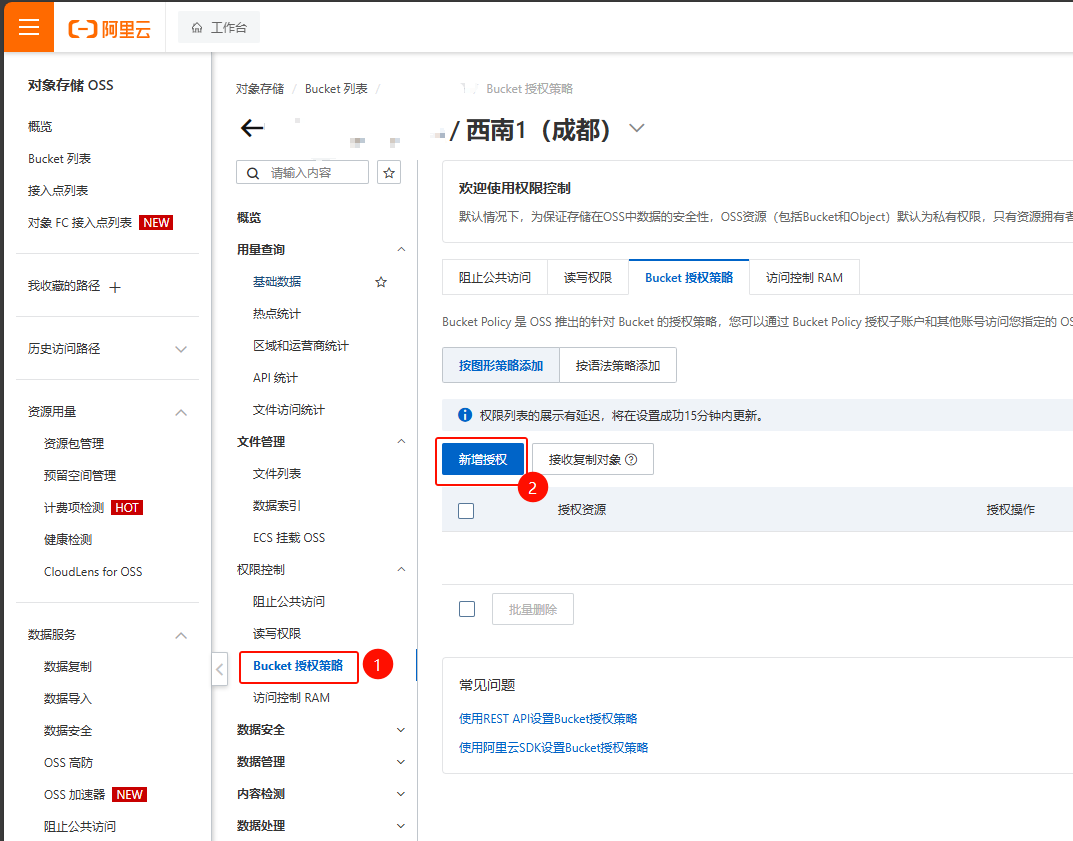
Task: Star the 基础数据 menu item
Action: point(381,282)
